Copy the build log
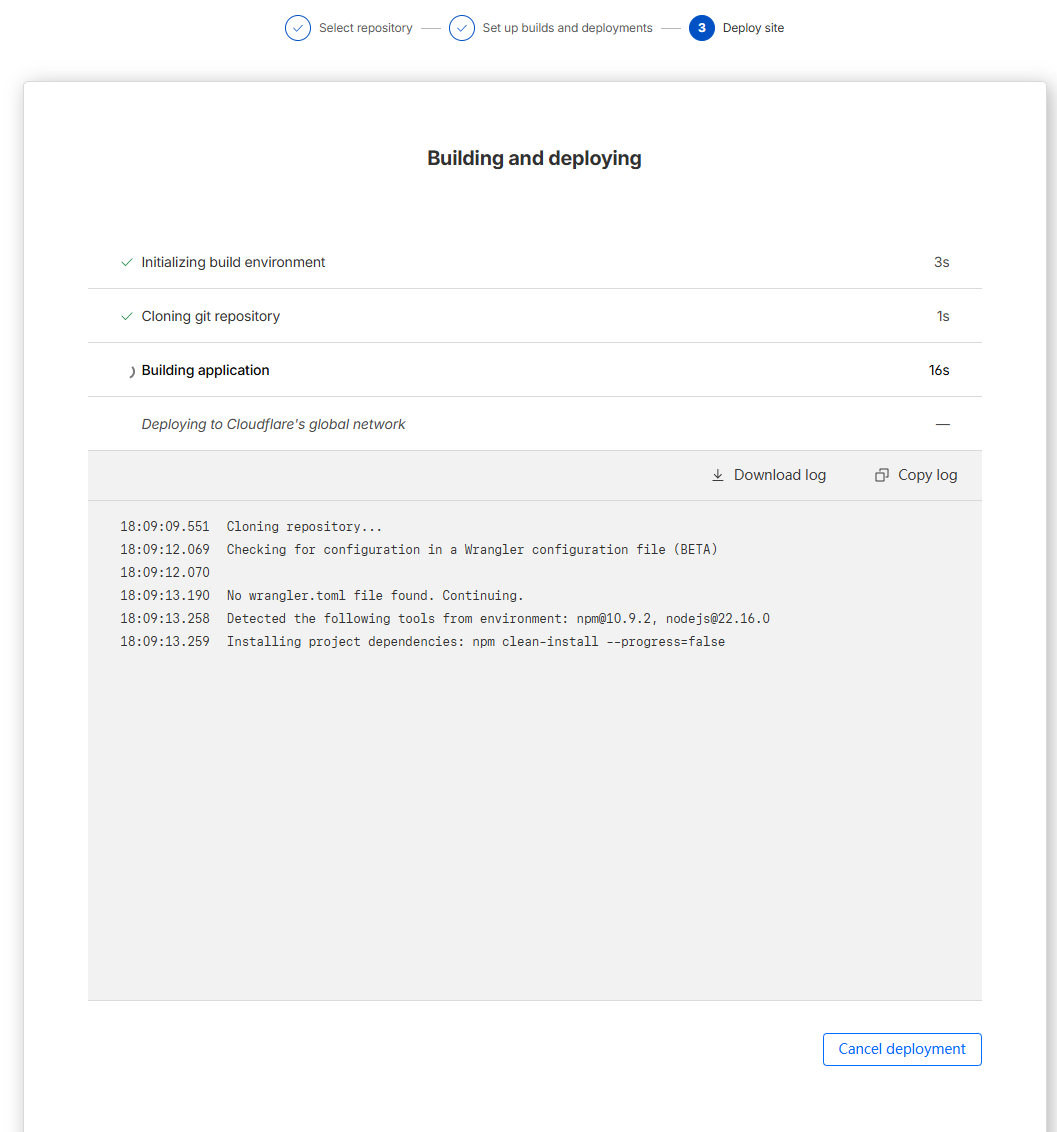 [x=916, y=475]
